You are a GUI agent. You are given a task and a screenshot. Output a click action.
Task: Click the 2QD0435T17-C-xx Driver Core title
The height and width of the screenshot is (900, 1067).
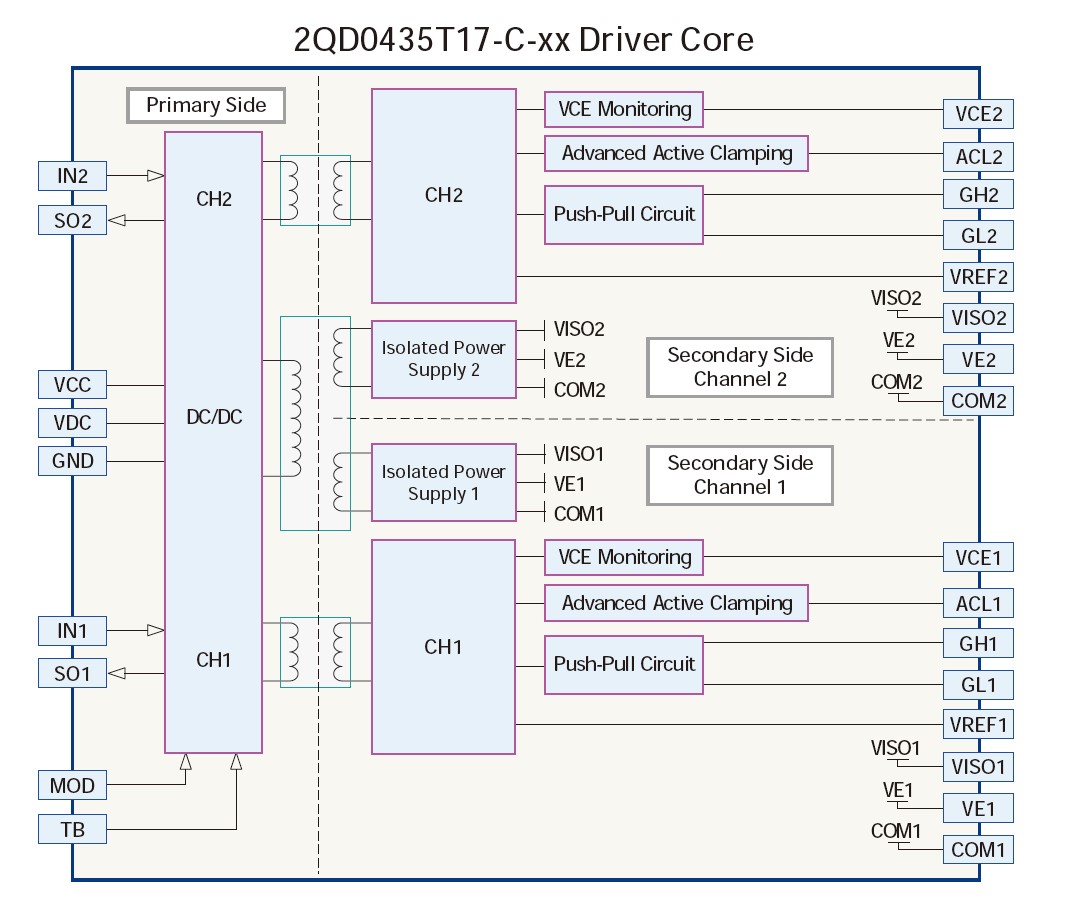pyautogui.click(x=523, y=40)
